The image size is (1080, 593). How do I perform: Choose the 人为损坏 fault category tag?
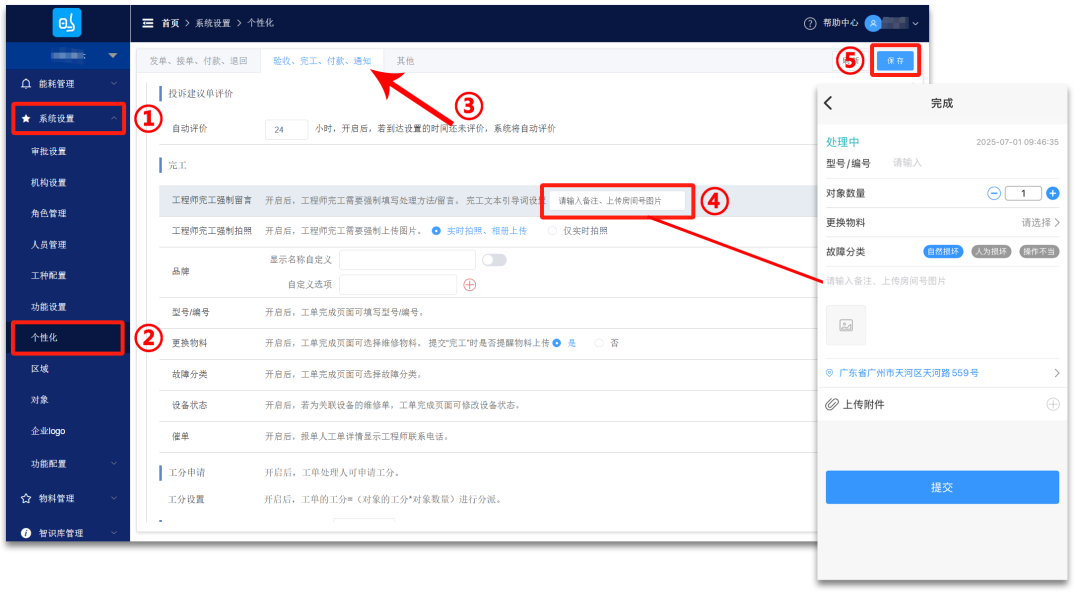(990, 251)
